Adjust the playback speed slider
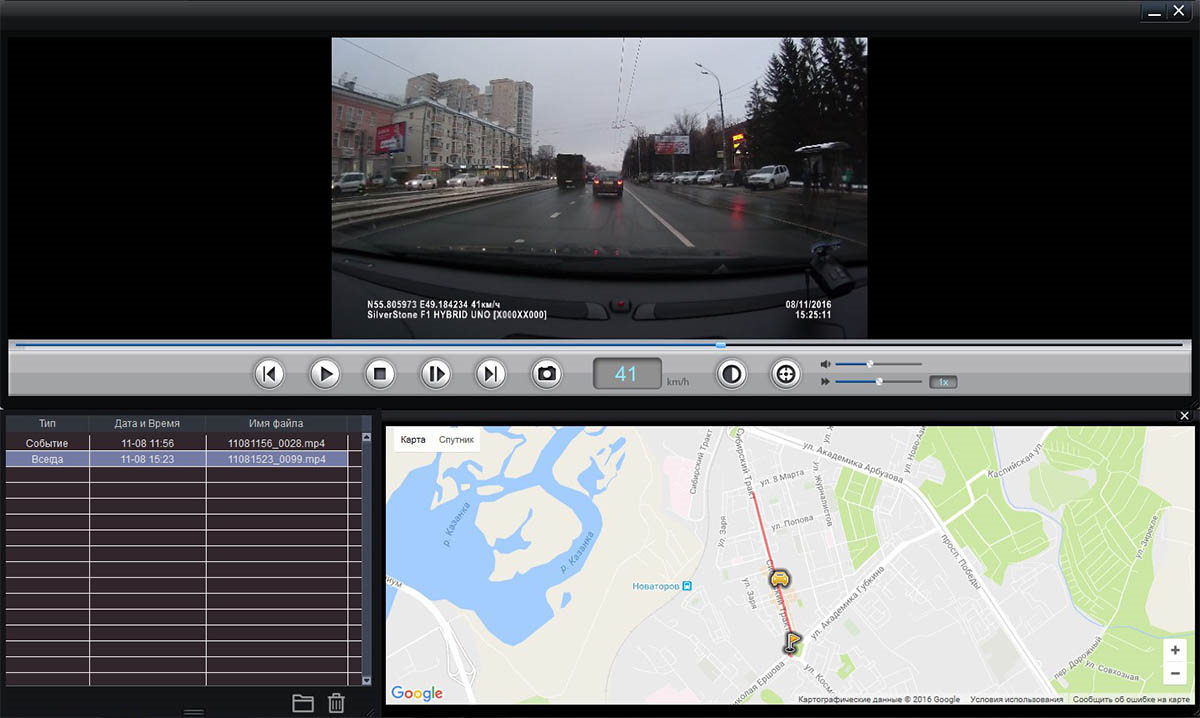1200x718 pixels. (x=878, y=381)
